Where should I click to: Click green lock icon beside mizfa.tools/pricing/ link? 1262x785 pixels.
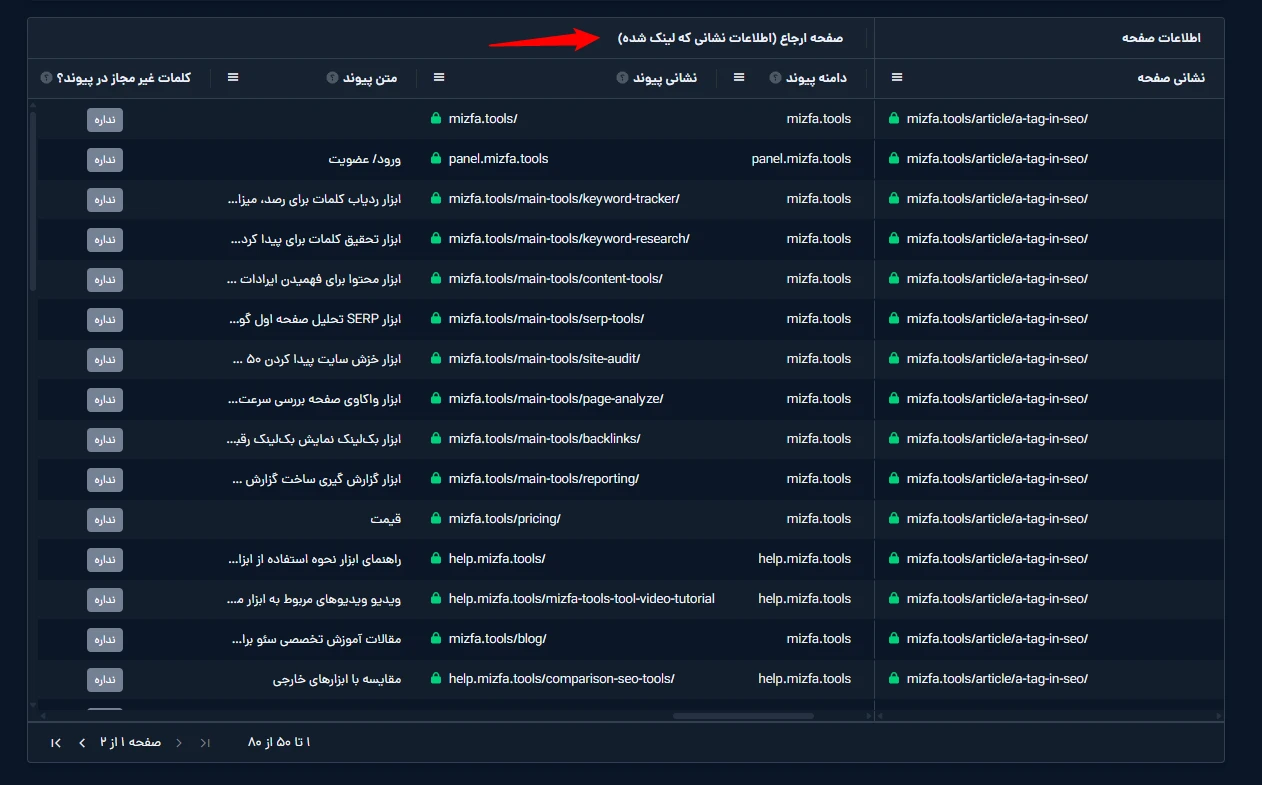435,518
